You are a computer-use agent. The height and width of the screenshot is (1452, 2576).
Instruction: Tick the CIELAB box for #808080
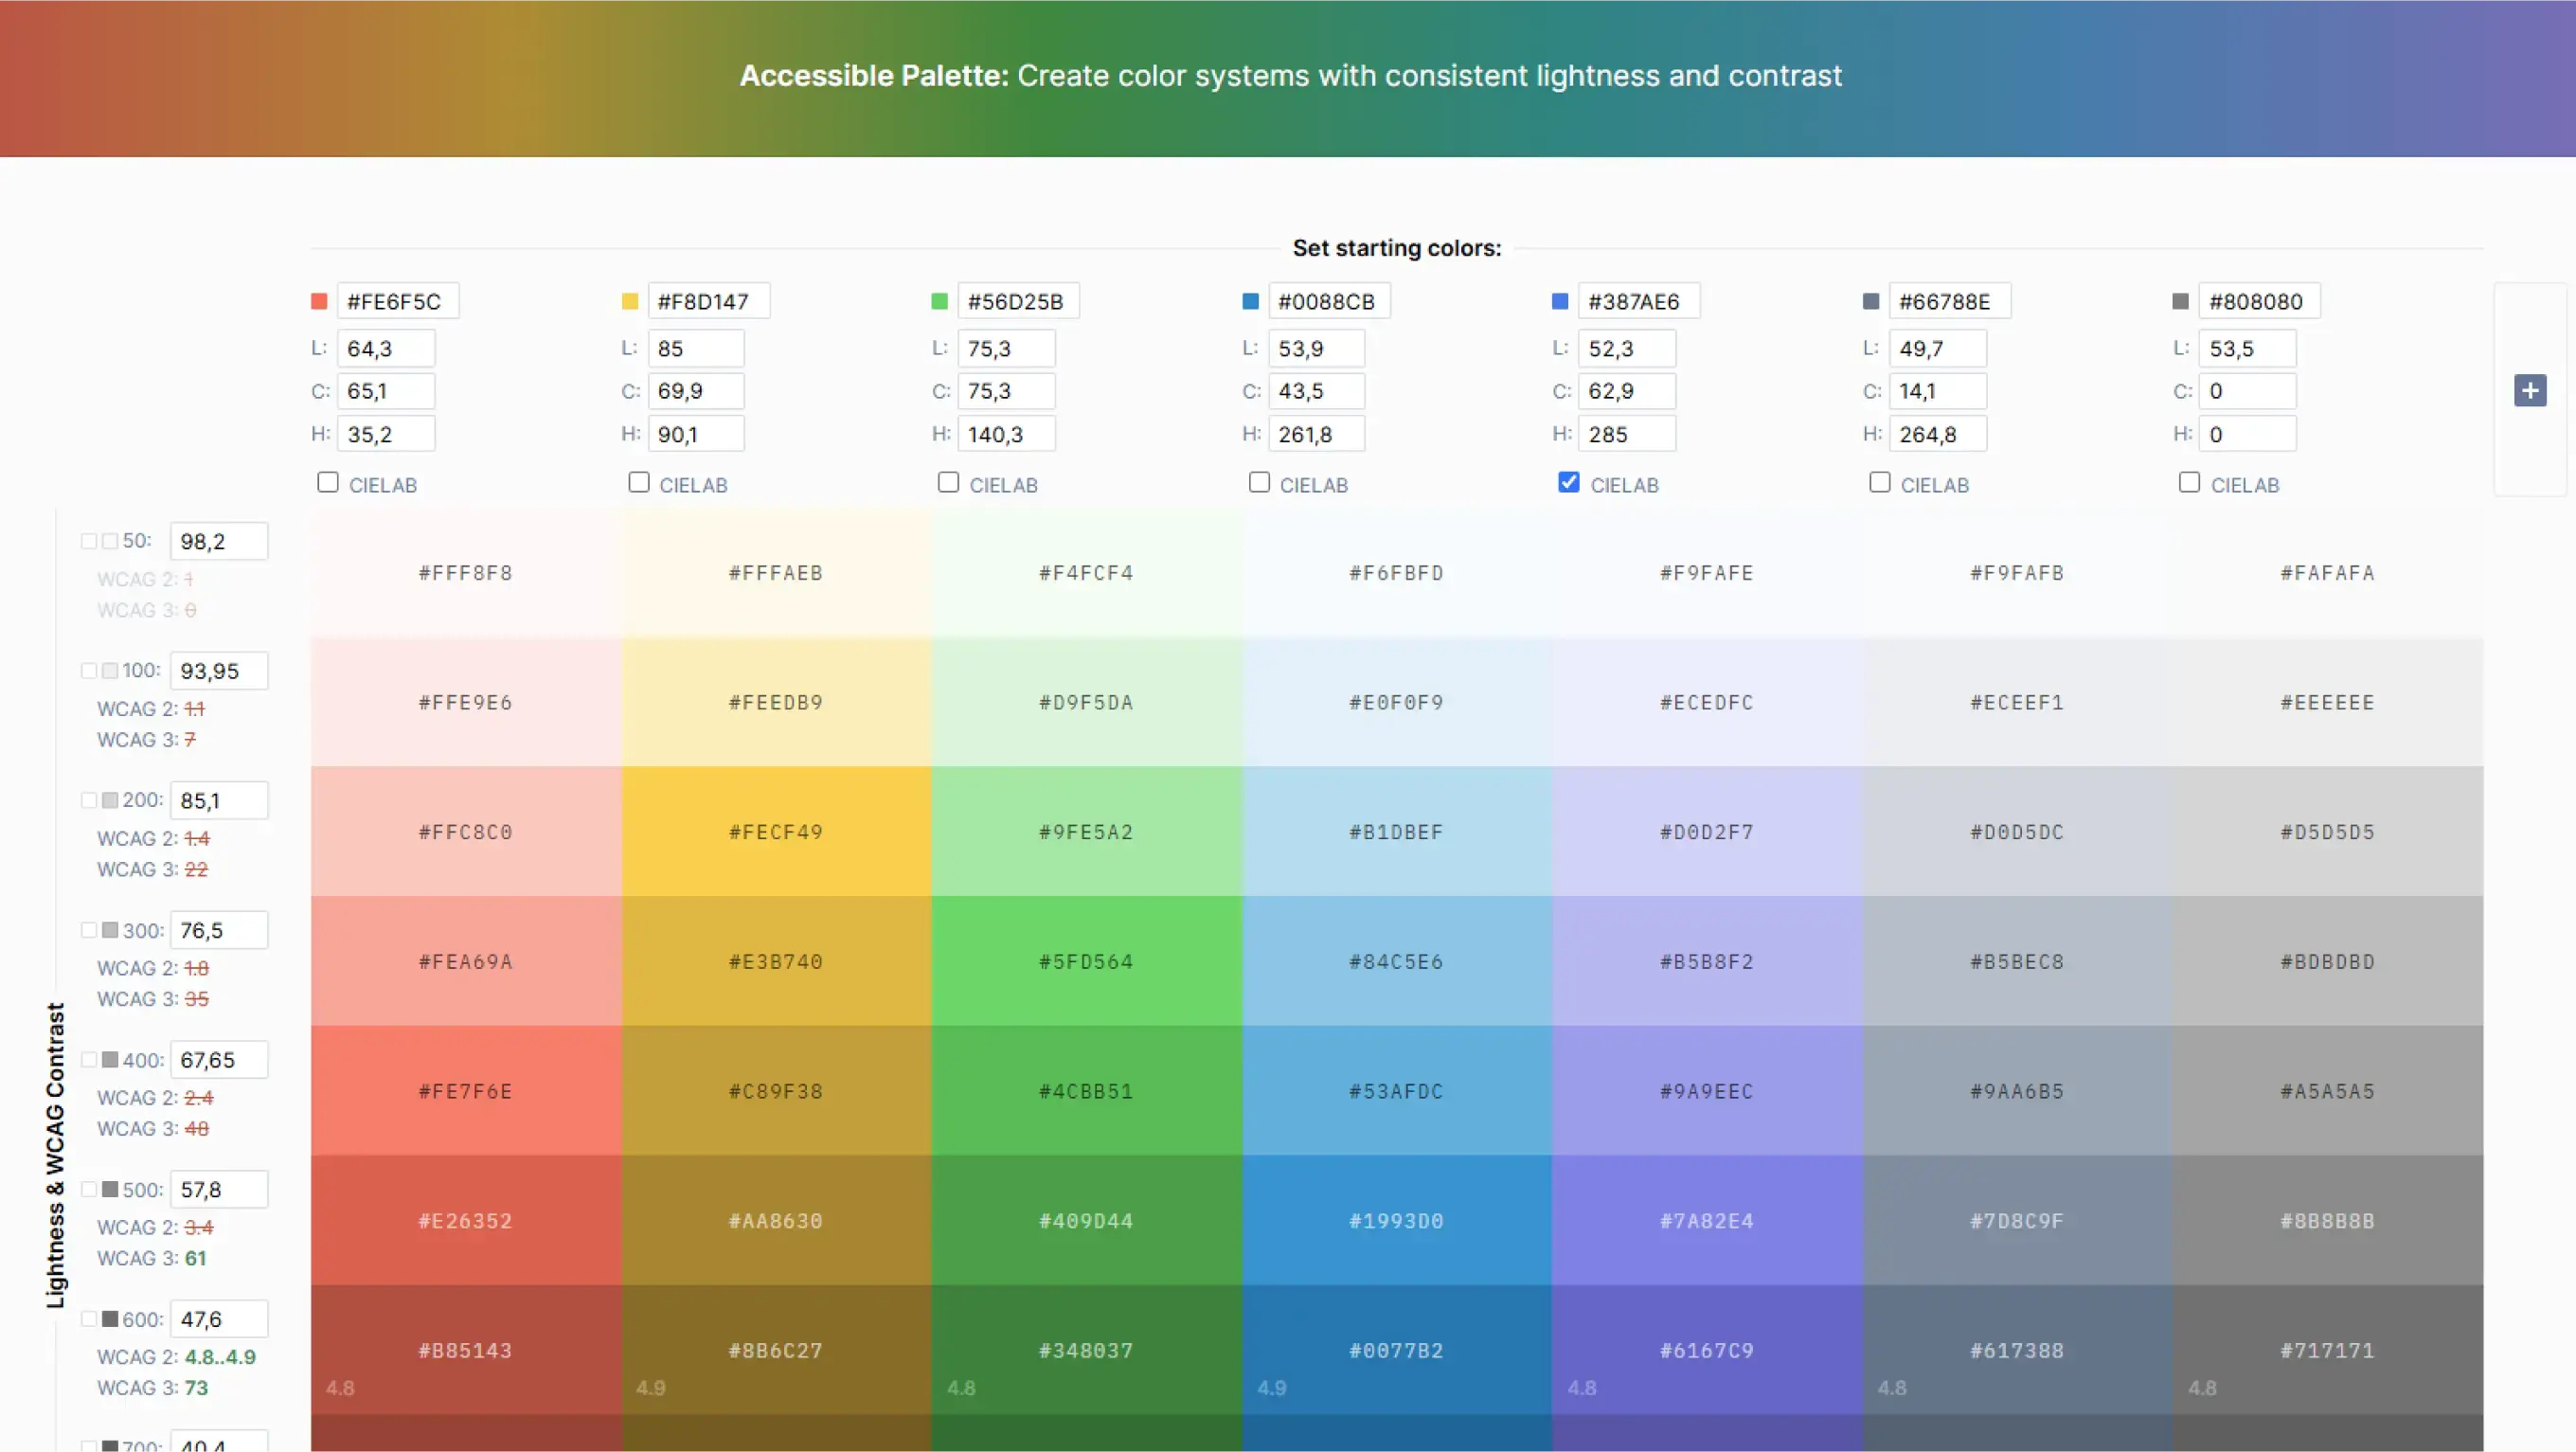click(2190, 483)
